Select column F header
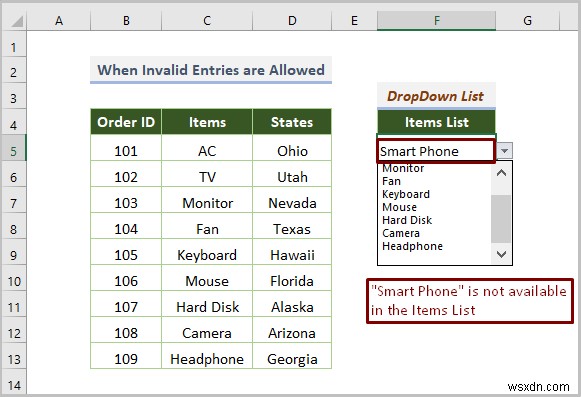This screenshot has width=581, height=397. pyautogui.click(x=436, y=21)
